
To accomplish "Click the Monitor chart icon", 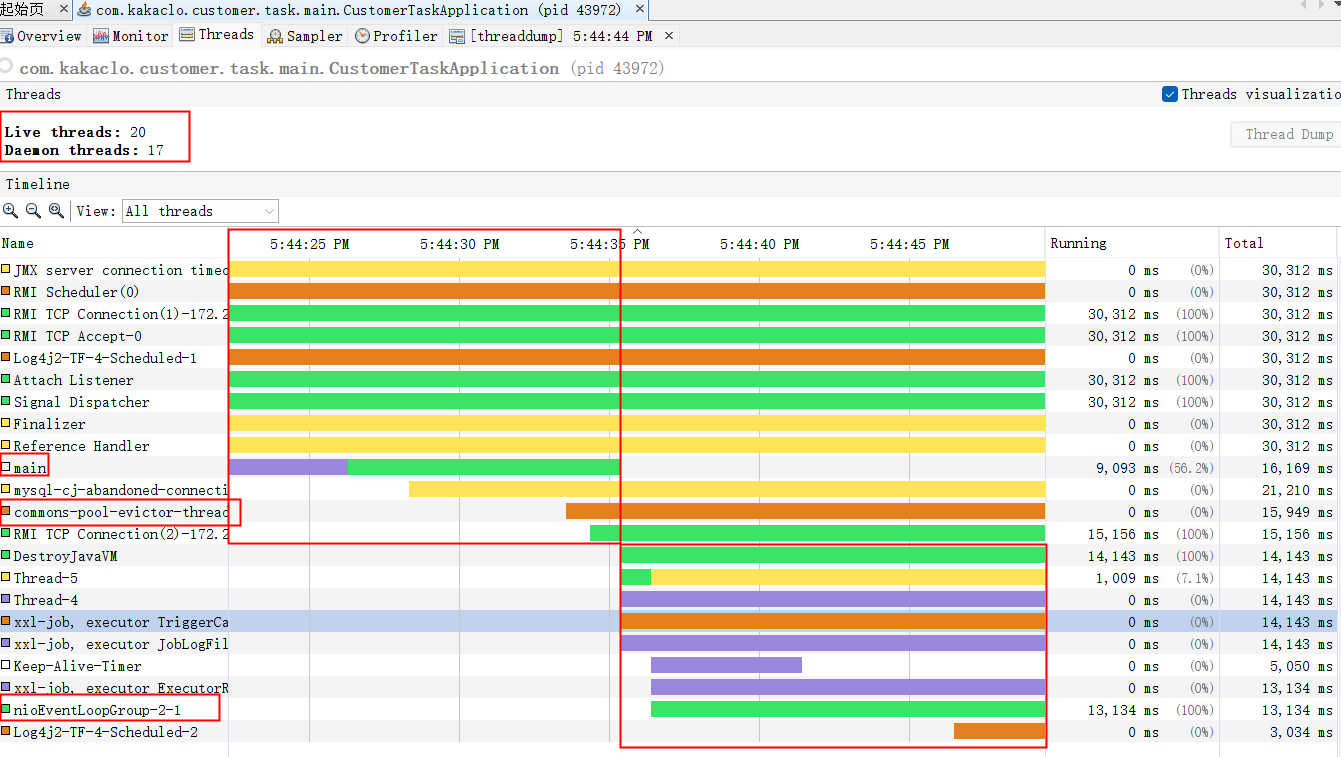I will tap(101, 36).
